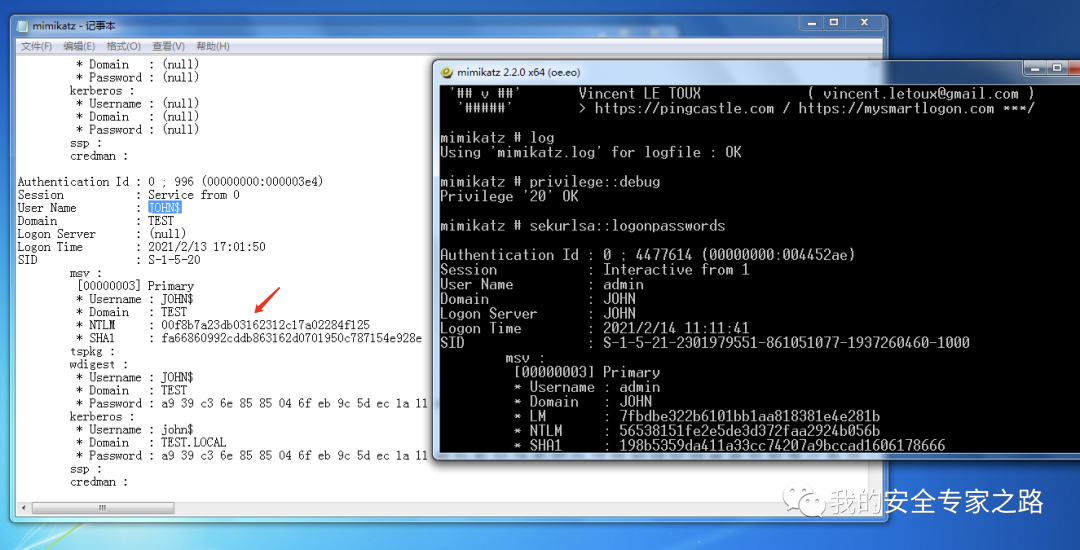Click the Notepad file icon in title bar

pyautogui.click(x=22, y=25)
